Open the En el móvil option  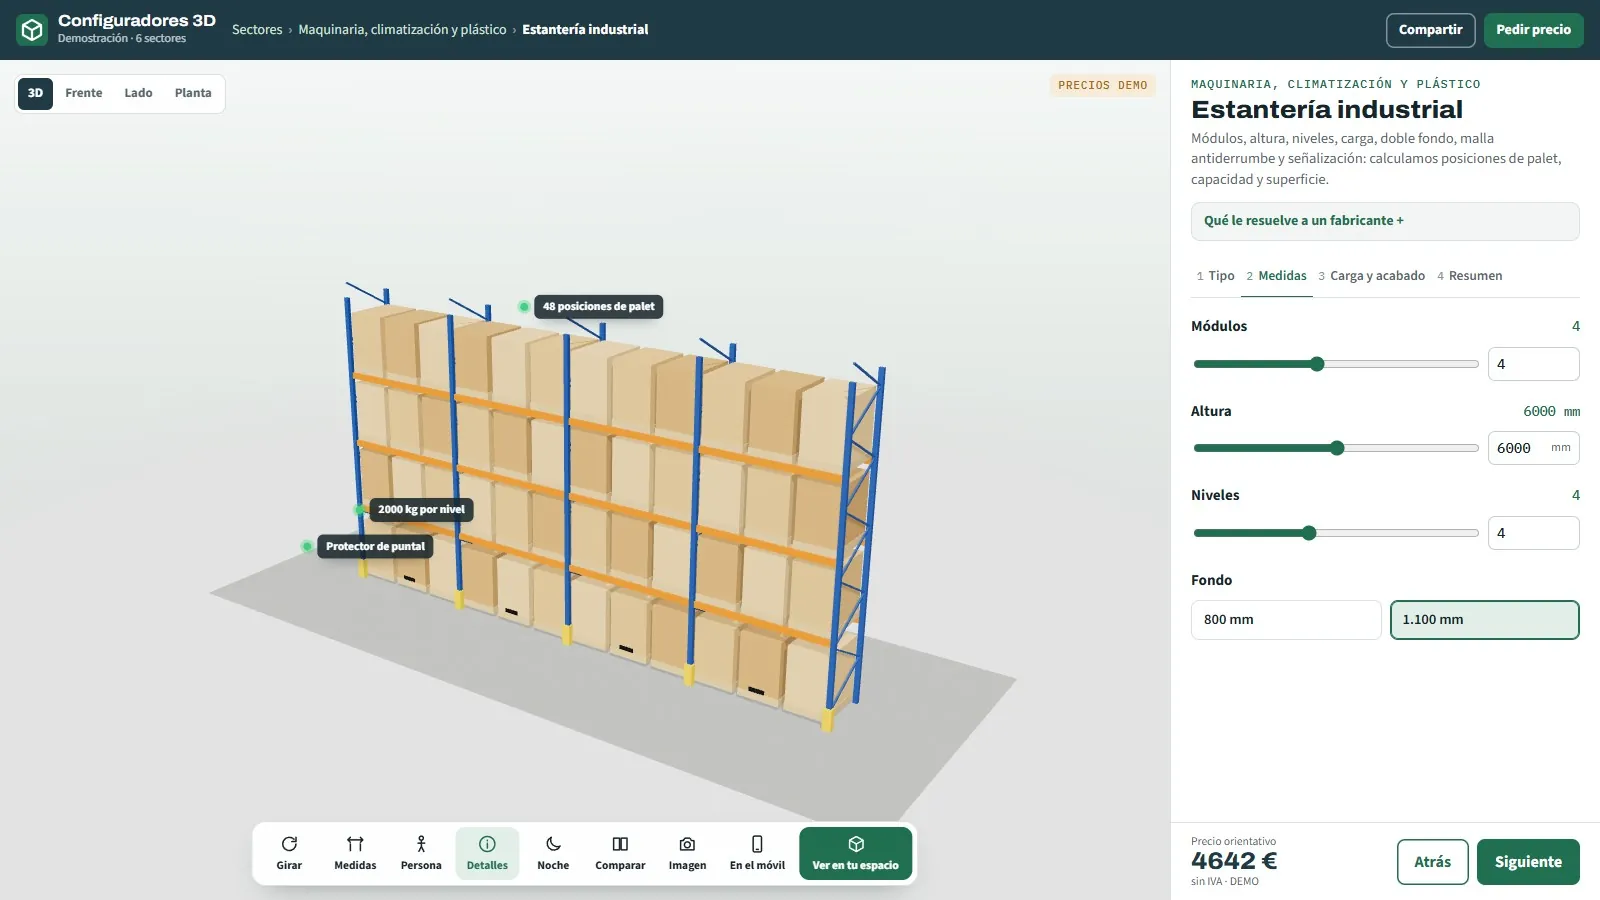tap(757, 853)
